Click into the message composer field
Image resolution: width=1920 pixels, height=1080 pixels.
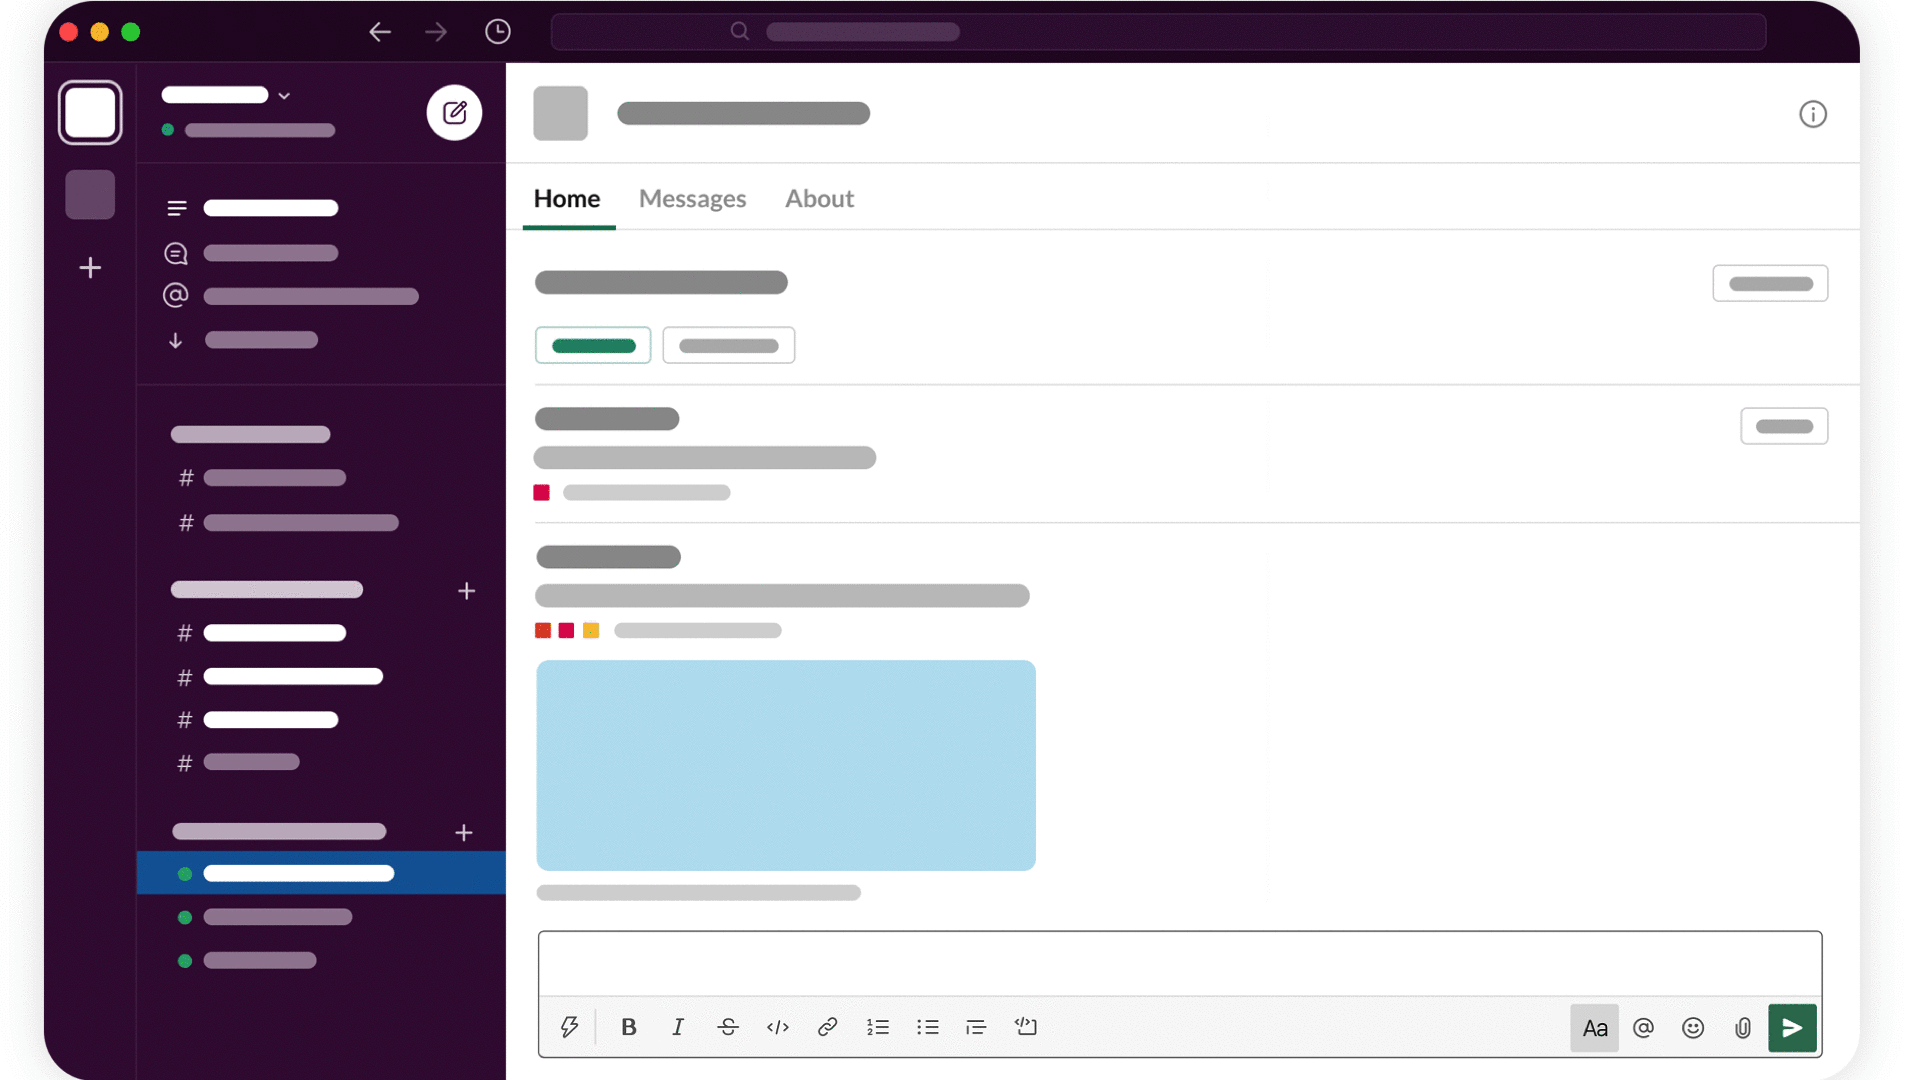click(x=1179, y=964)
